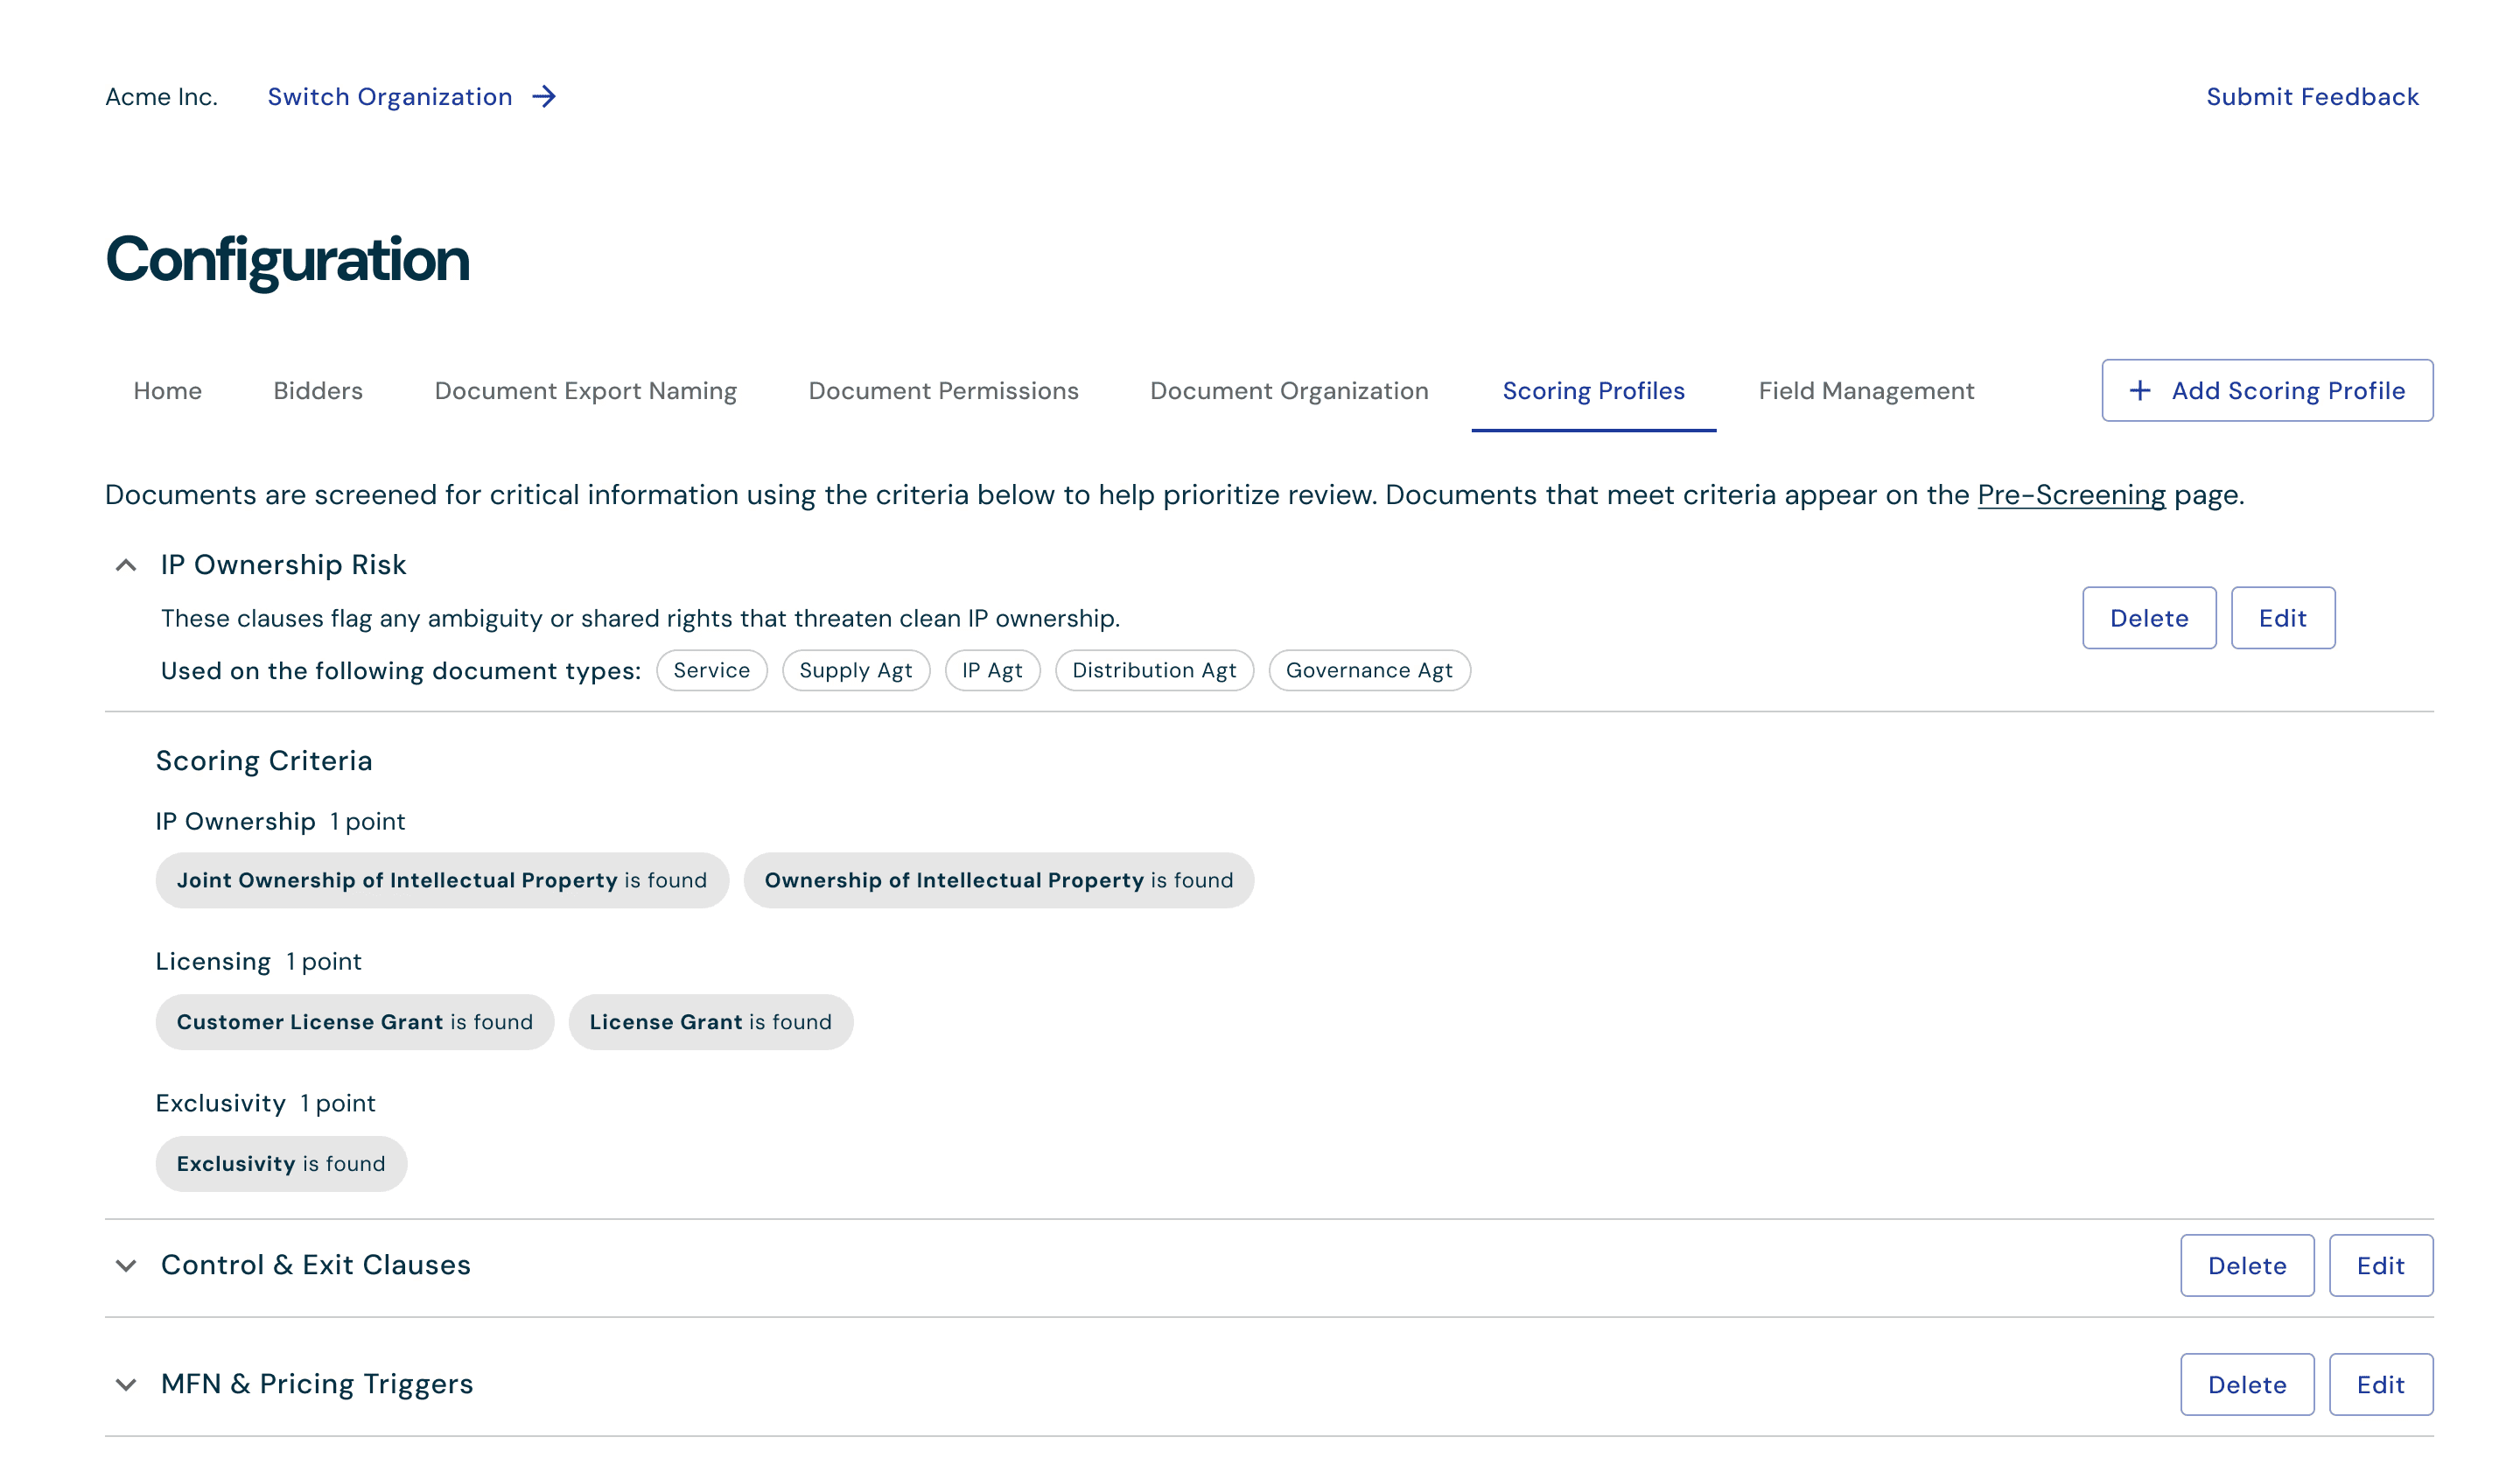Viewport: 2520px width, 1472px height.
Task: Expand the Control & Exit Clauses profile
Action: pyautogui.click(x=126, y=1266)
